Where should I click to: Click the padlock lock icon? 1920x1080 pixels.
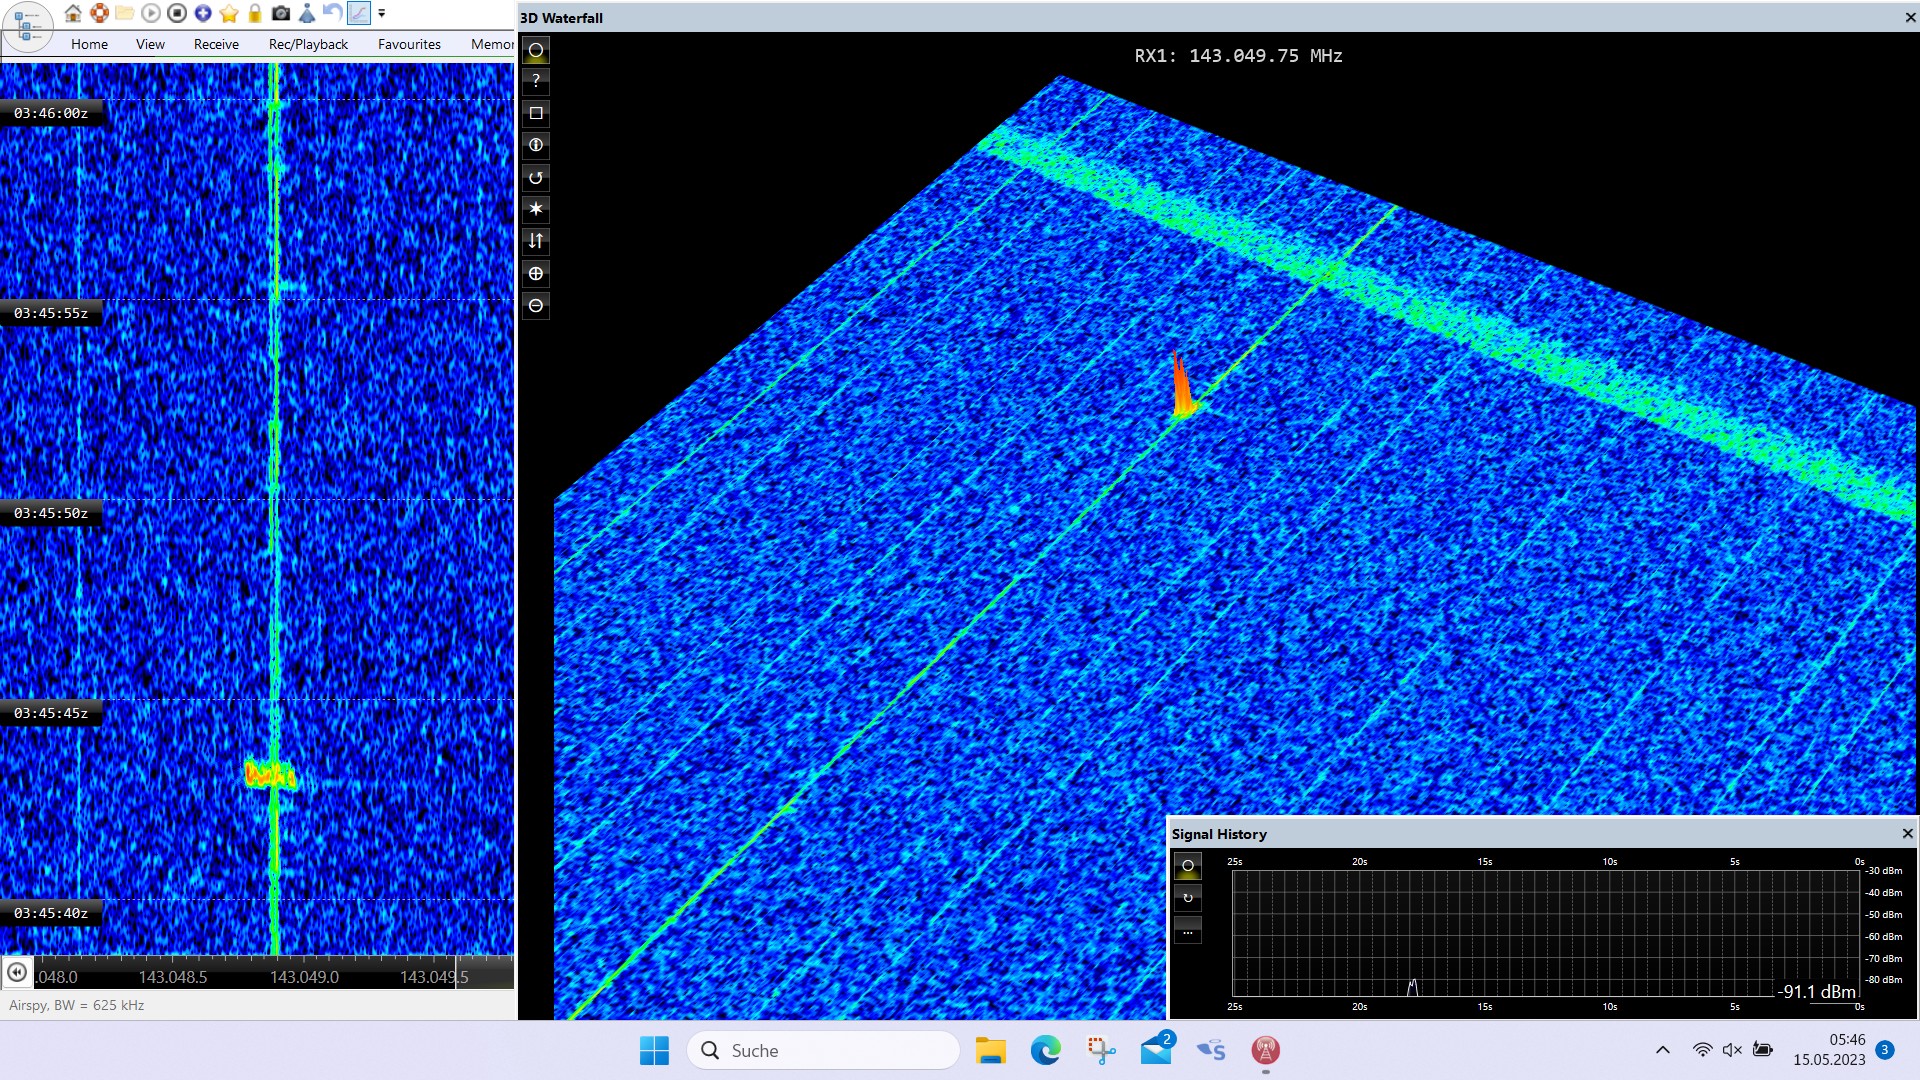255,13
